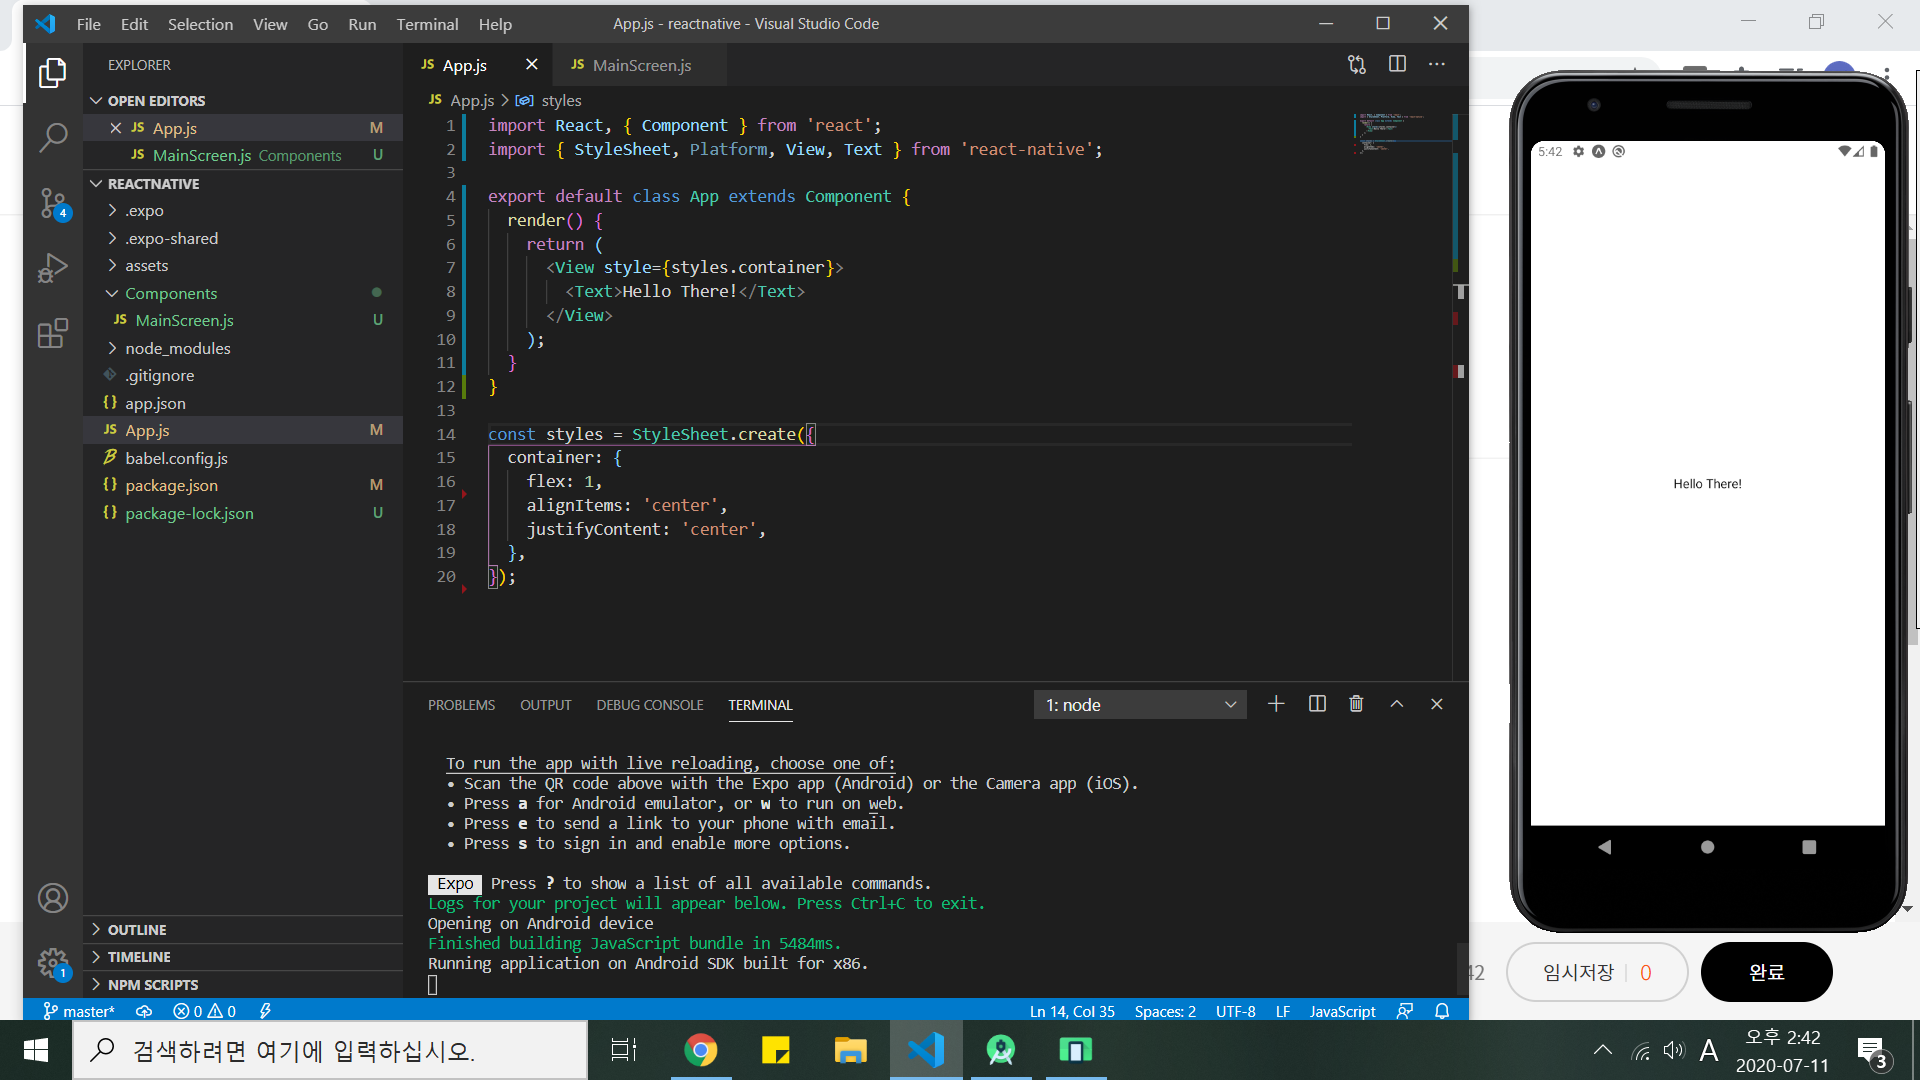Kill terminal with the trash icon
This screenshot has height=1080, width=1920.
(x=1356, y=704)
